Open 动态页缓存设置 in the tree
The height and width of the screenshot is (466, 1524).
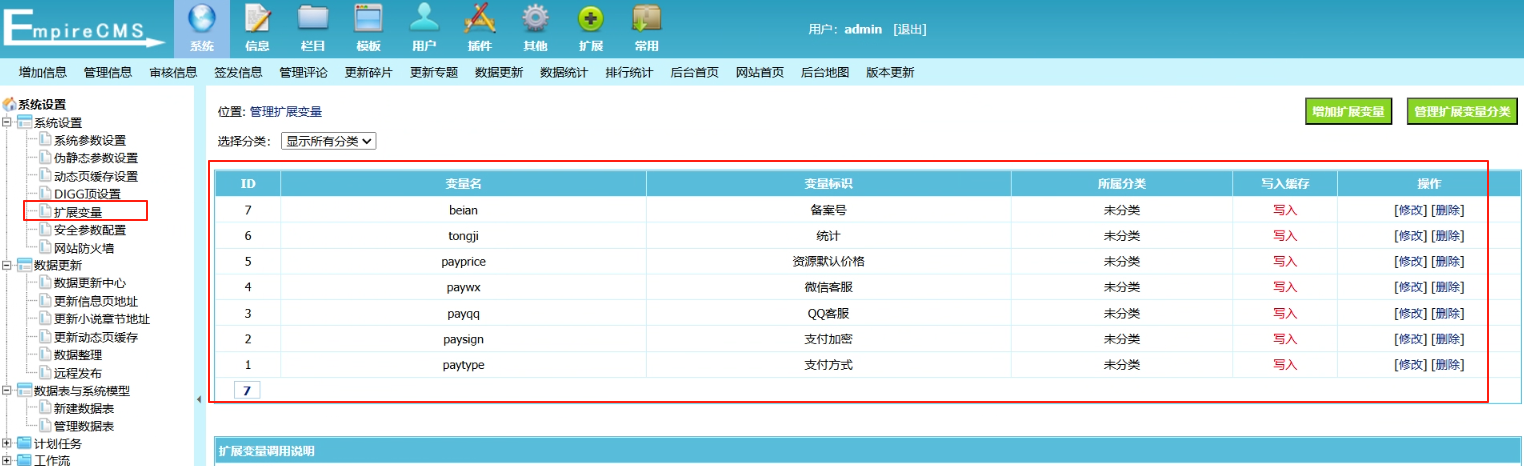click(96, 176)
